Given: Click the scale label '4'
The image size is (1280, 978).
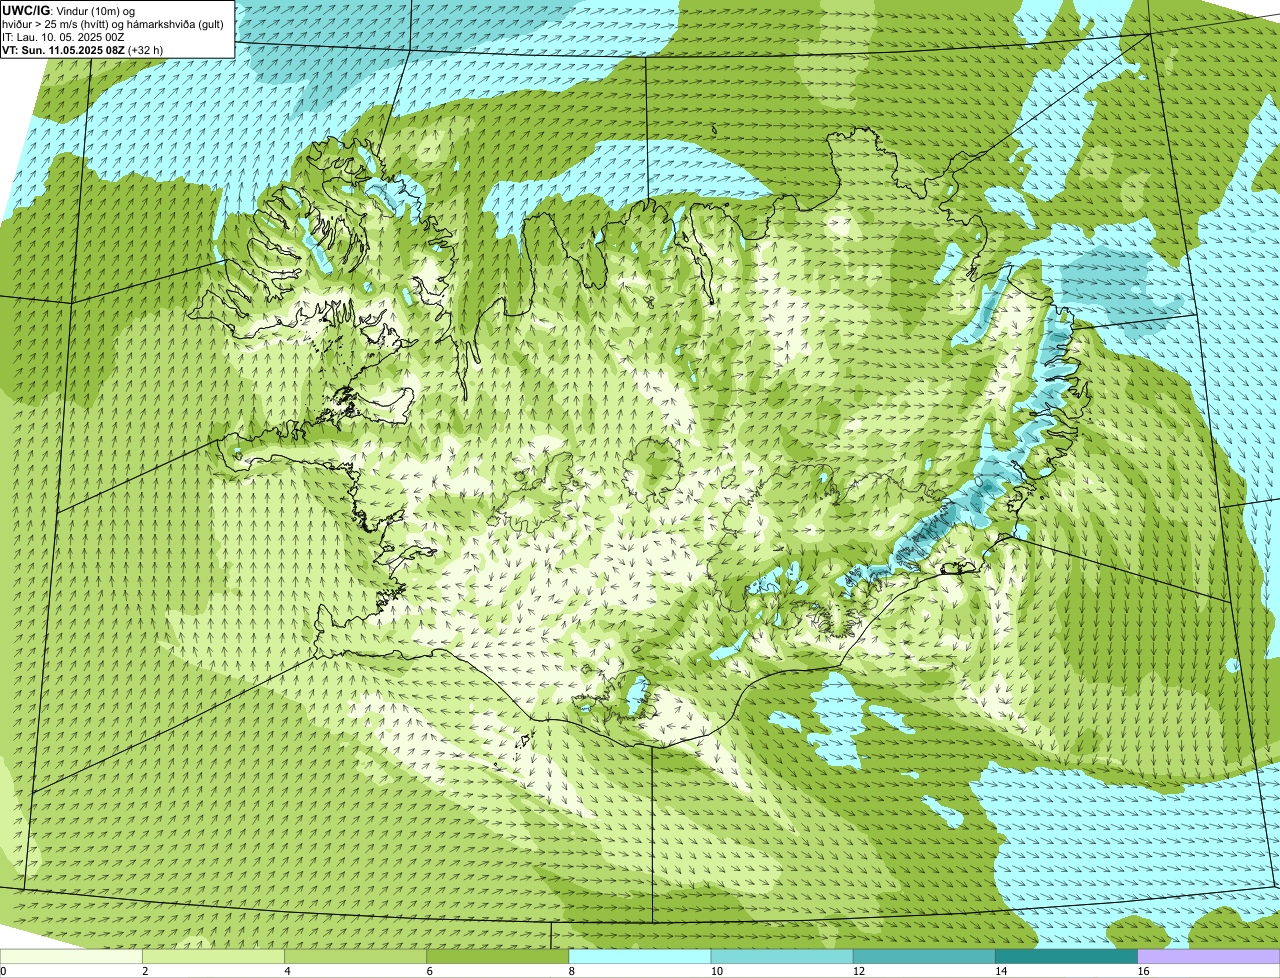Looking at the screenshot, I should click(287, 971).
